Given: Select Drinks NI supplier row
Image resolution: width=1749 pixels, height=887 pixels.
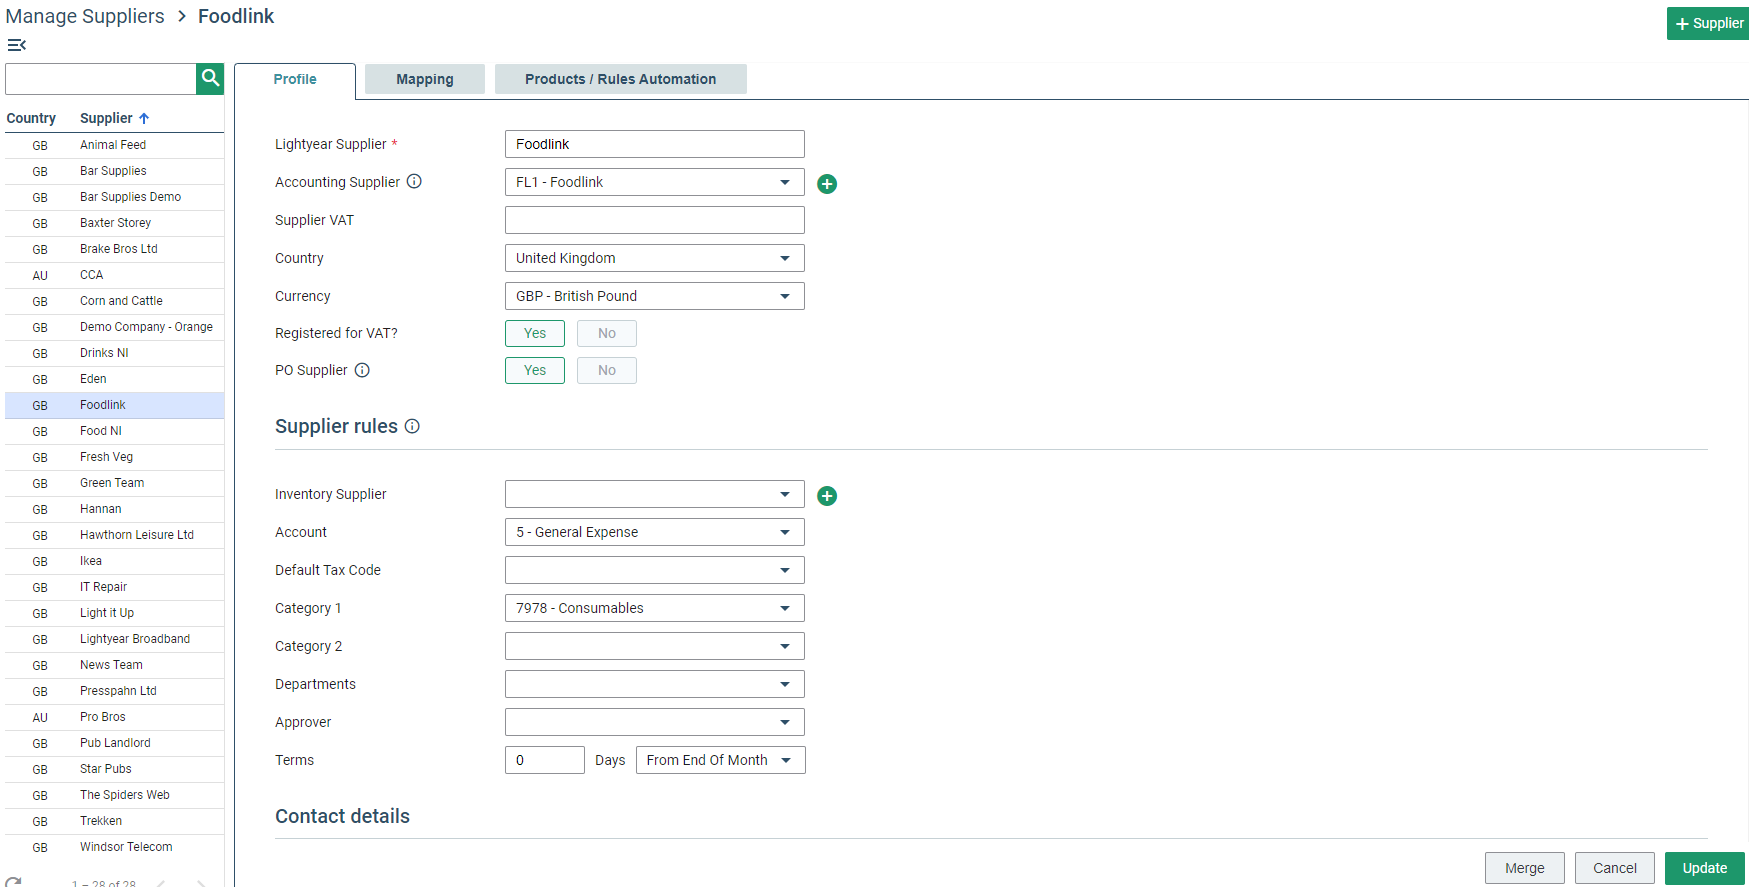Looking at the screenshot, I should click(115, 353).
